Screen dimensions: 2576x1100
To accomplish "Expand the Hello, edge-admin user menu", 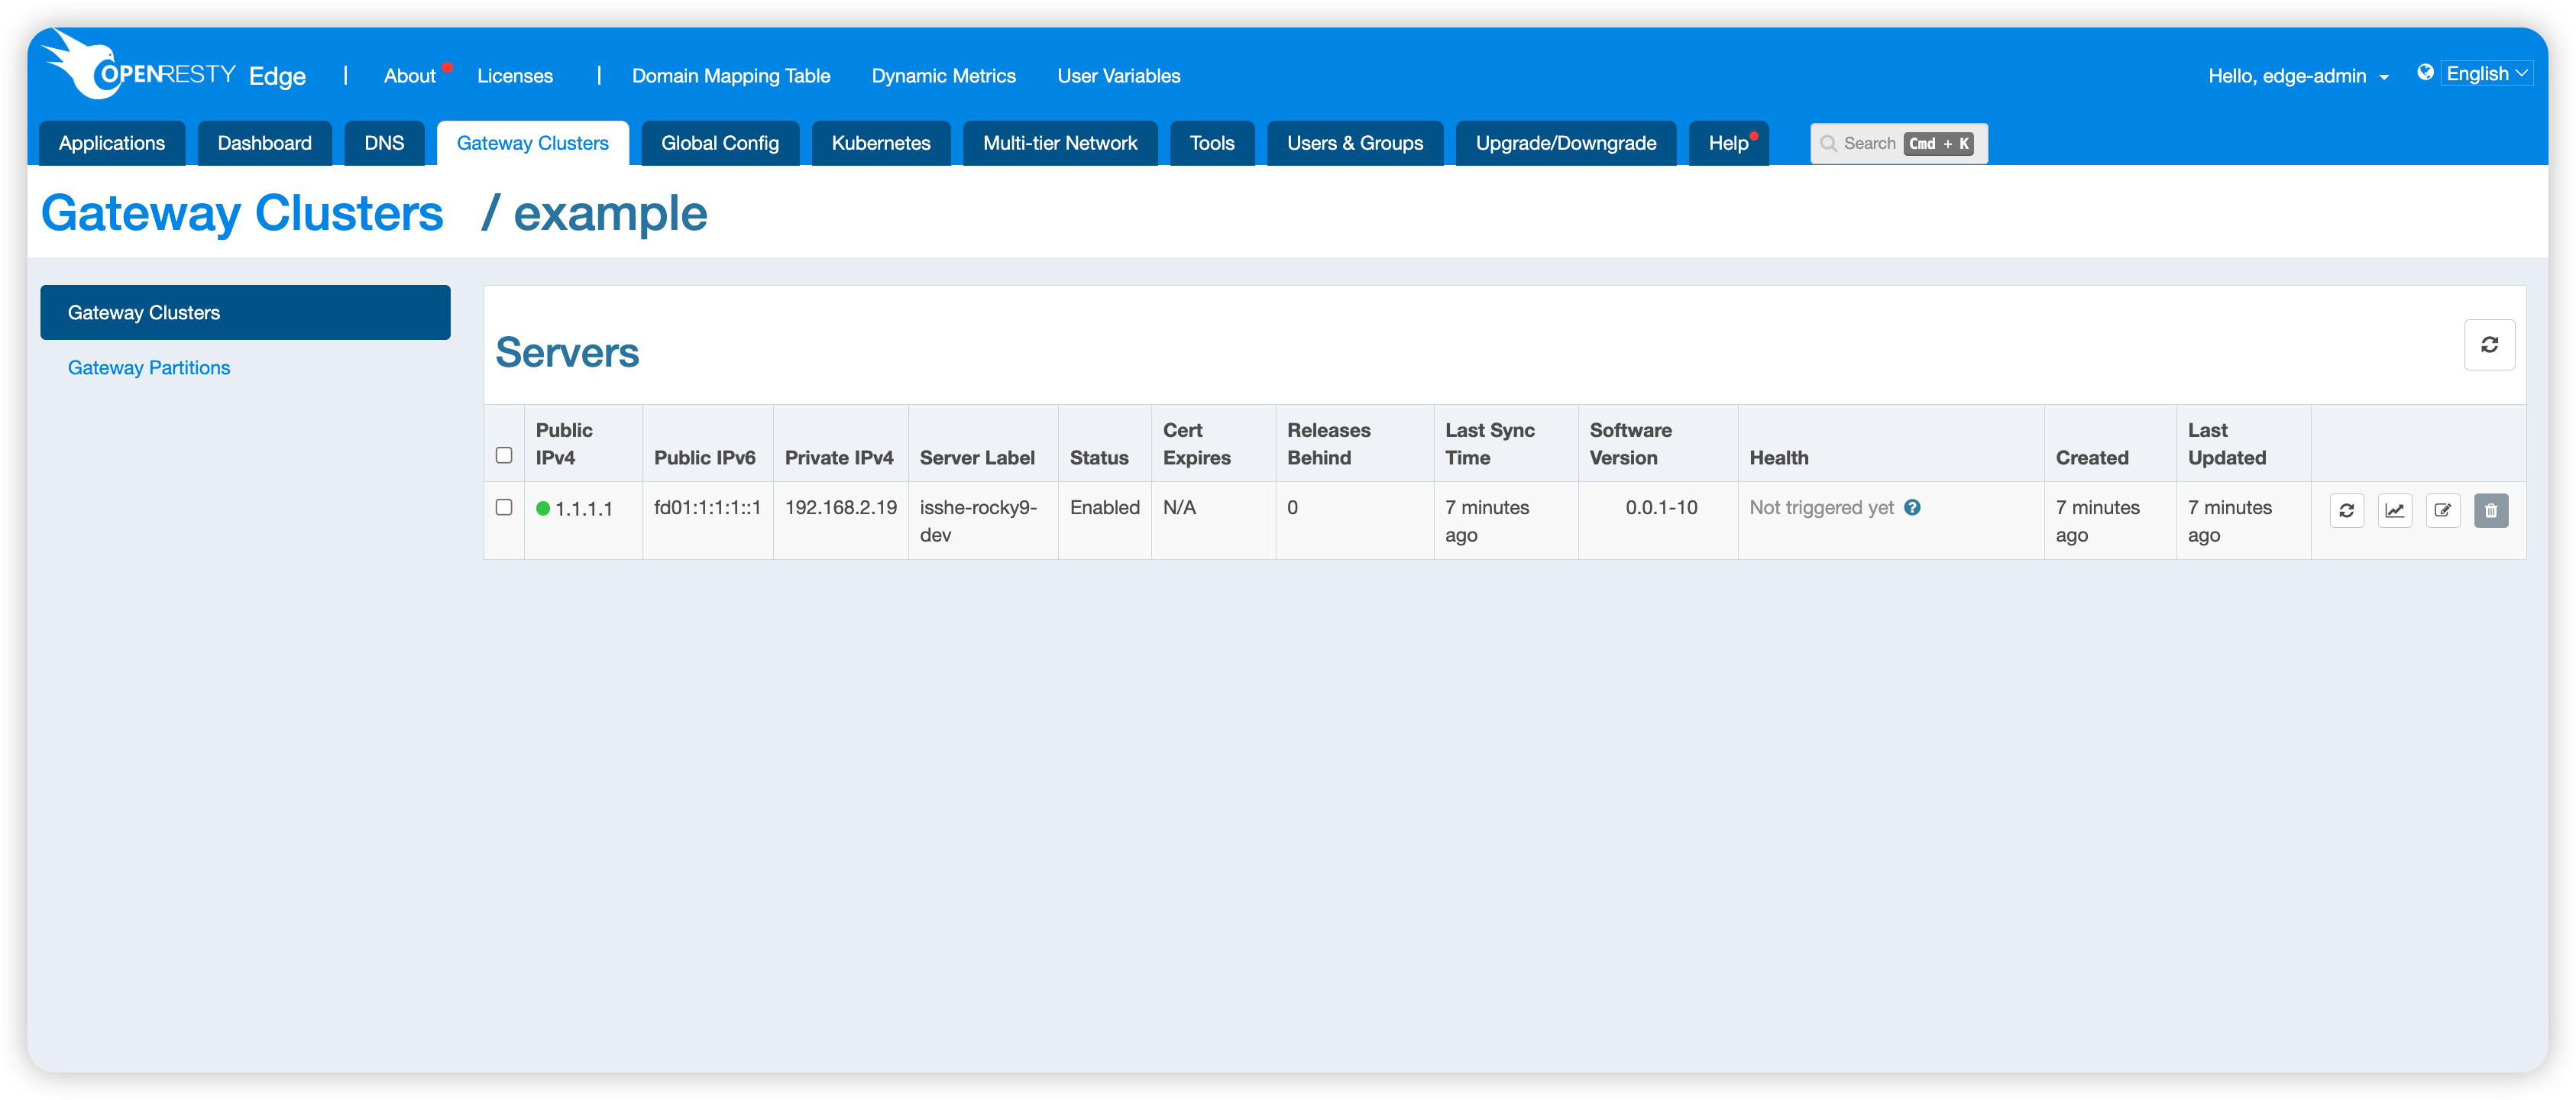I will 2297,76.
